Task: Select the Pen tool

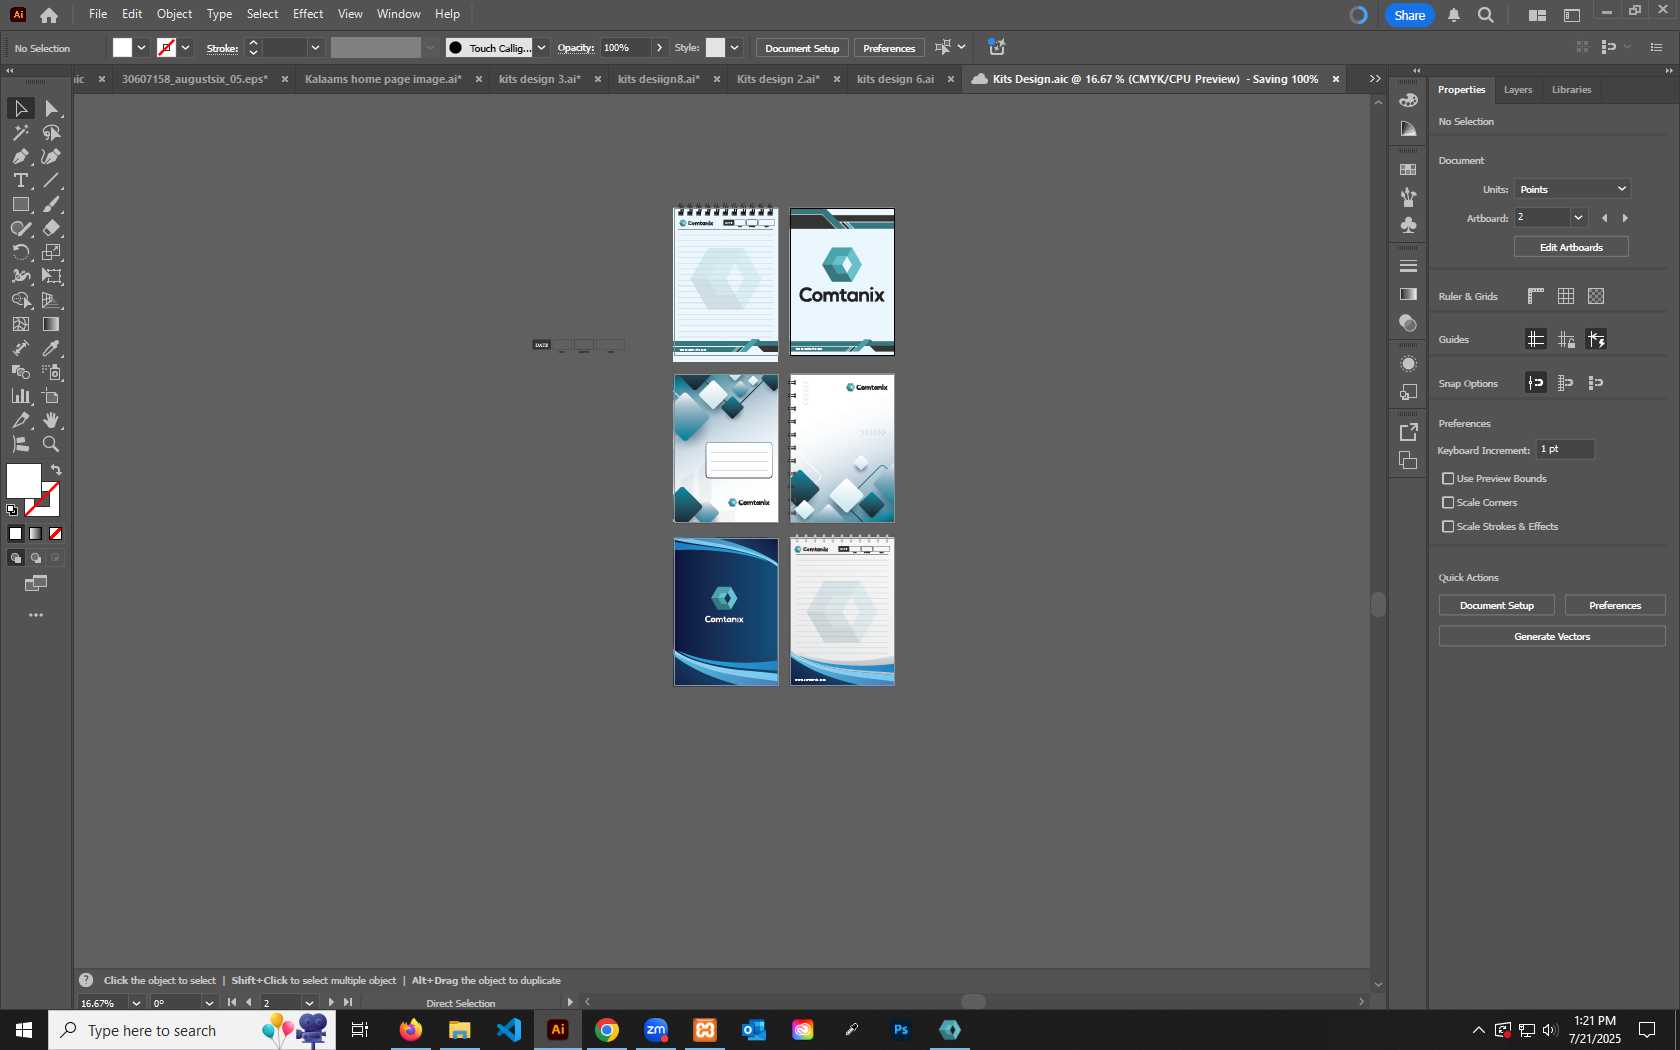Action: click(x=20, y=156)
